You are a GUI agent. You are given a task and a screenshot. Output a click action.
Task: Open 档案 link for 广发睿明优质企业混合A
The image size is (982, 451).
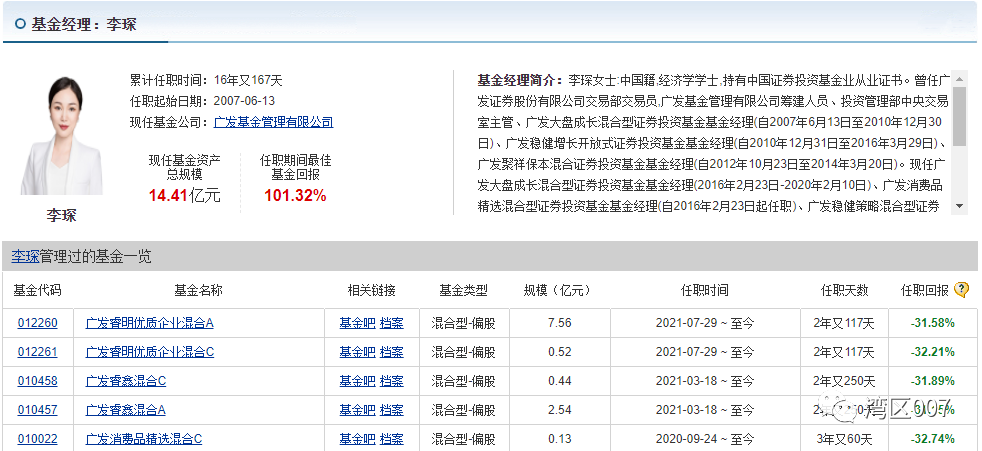392,323
